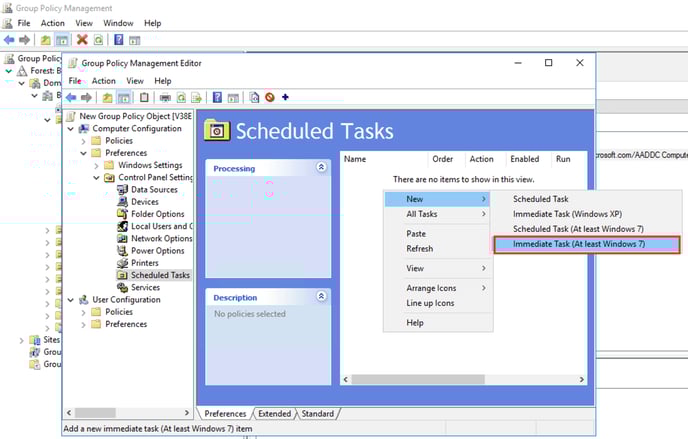This screenshot has width=688, height=439.
Task: Click the Up One Level folder icon in Editor toolbar
Action: [x=107, y=97]
